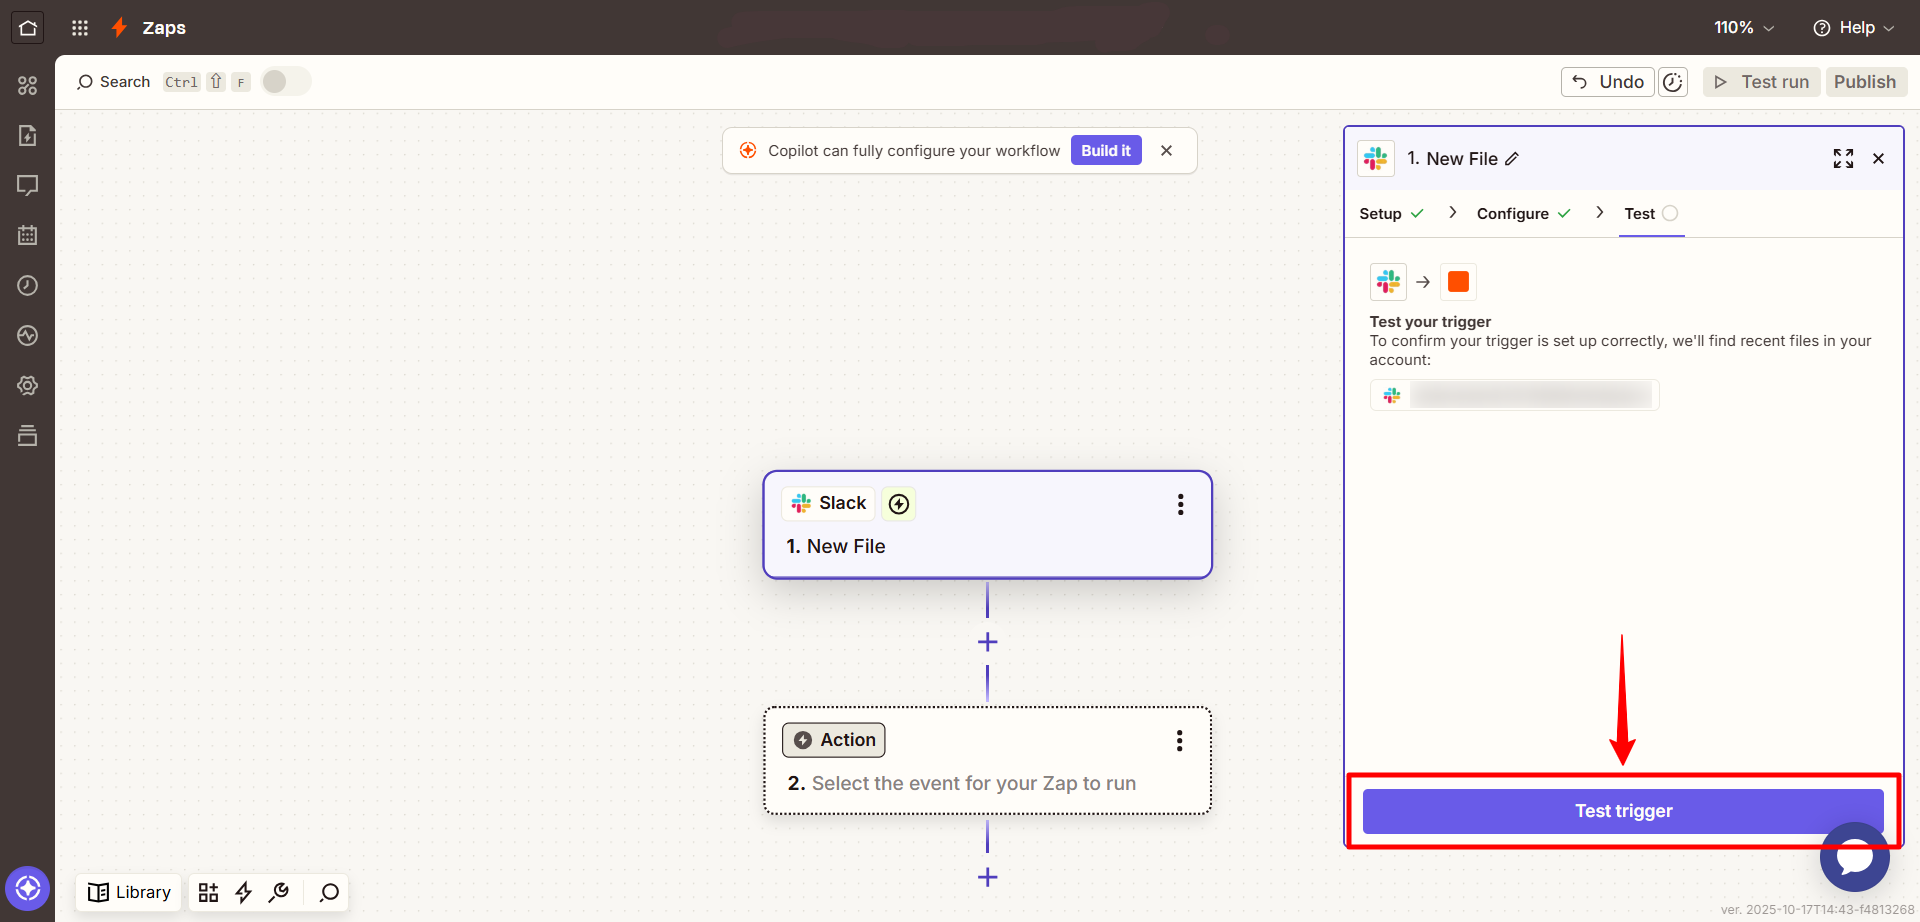Click the Zaps lightning bolt logo
The width and height of the screenshot is (1920, 922).
(119, 28)
